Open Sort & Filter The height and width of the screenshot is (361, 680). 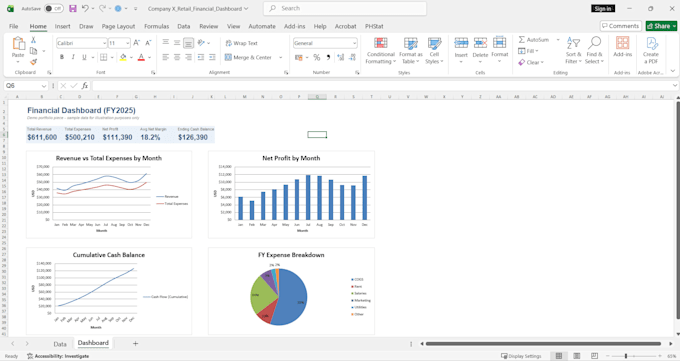(x=573, y=51)
